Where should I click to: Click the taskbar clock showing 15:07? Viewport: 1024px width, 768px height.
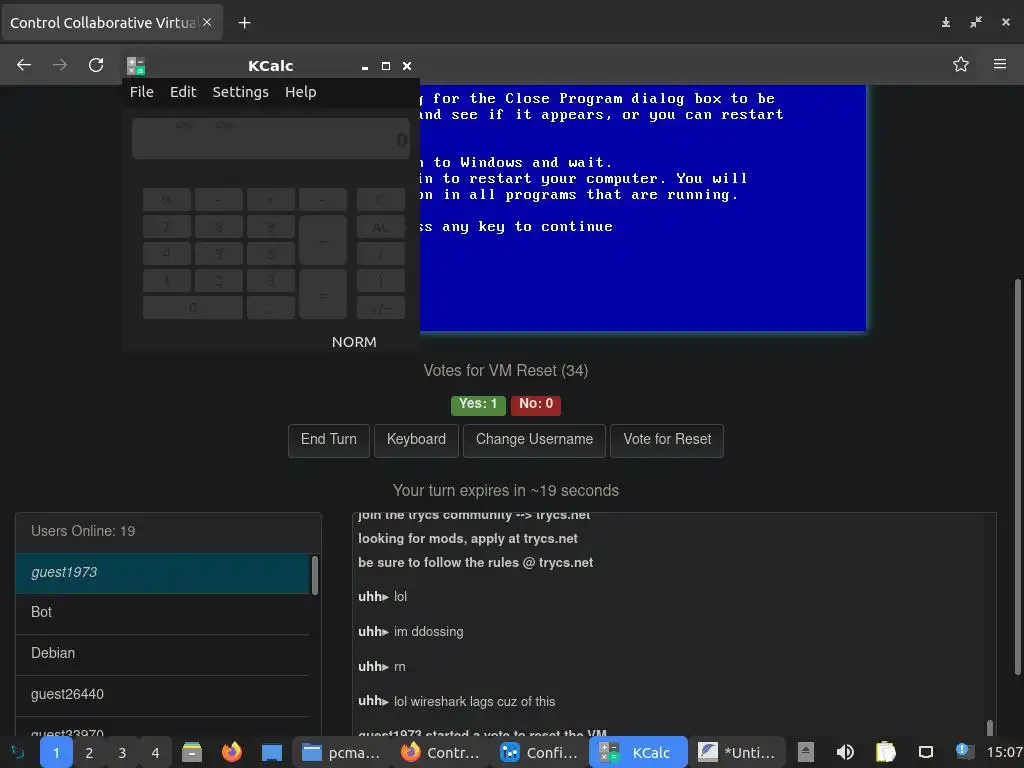pos(1004,753)
